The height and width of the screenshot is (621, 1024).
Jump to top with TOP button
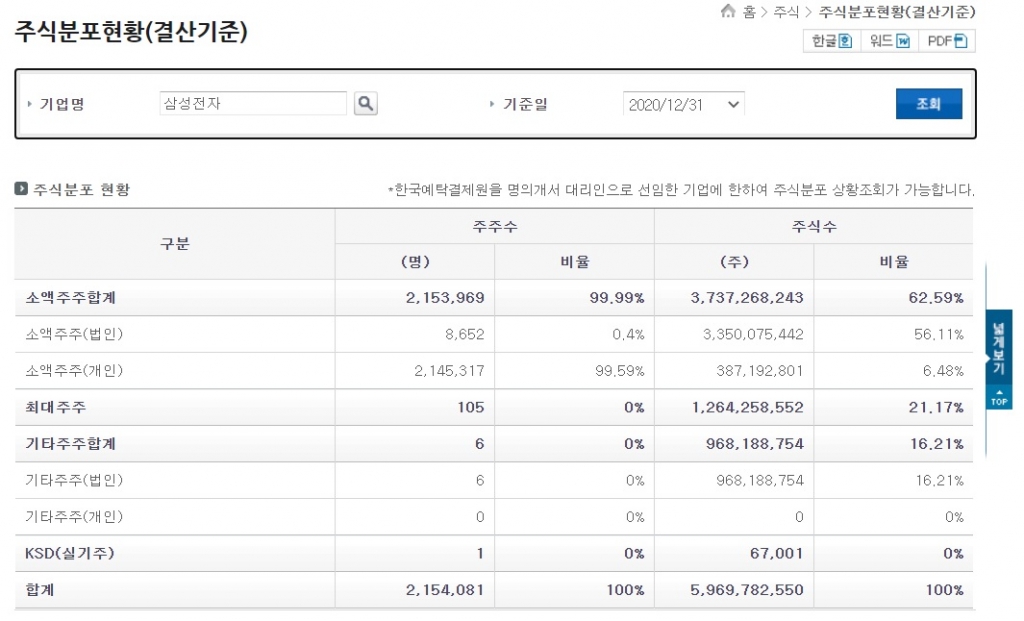[999, 398]
